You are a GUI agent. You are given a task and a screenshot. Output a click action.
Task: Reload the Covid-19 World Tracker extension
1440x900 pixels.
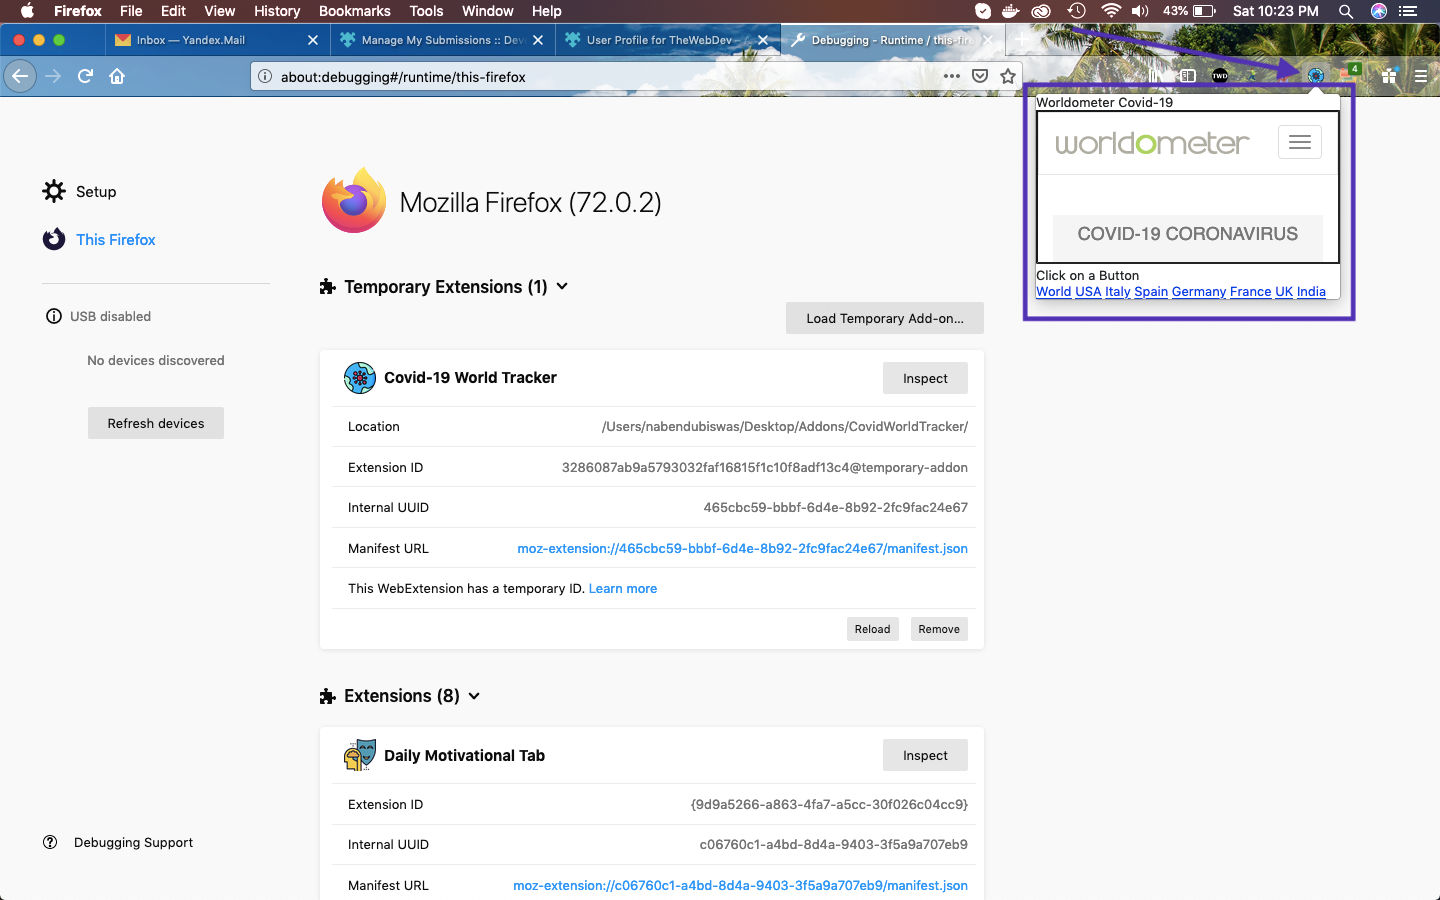872,629
